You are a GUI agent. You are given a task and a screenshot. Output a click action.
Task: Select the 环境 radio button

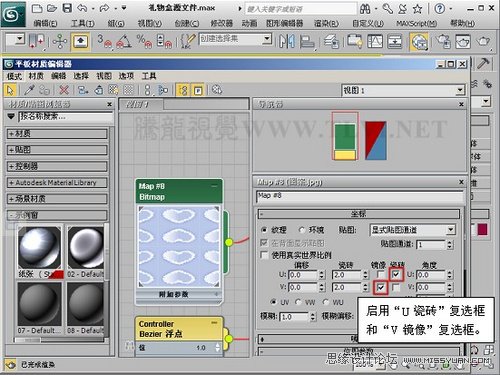click(x=302, y=230)
